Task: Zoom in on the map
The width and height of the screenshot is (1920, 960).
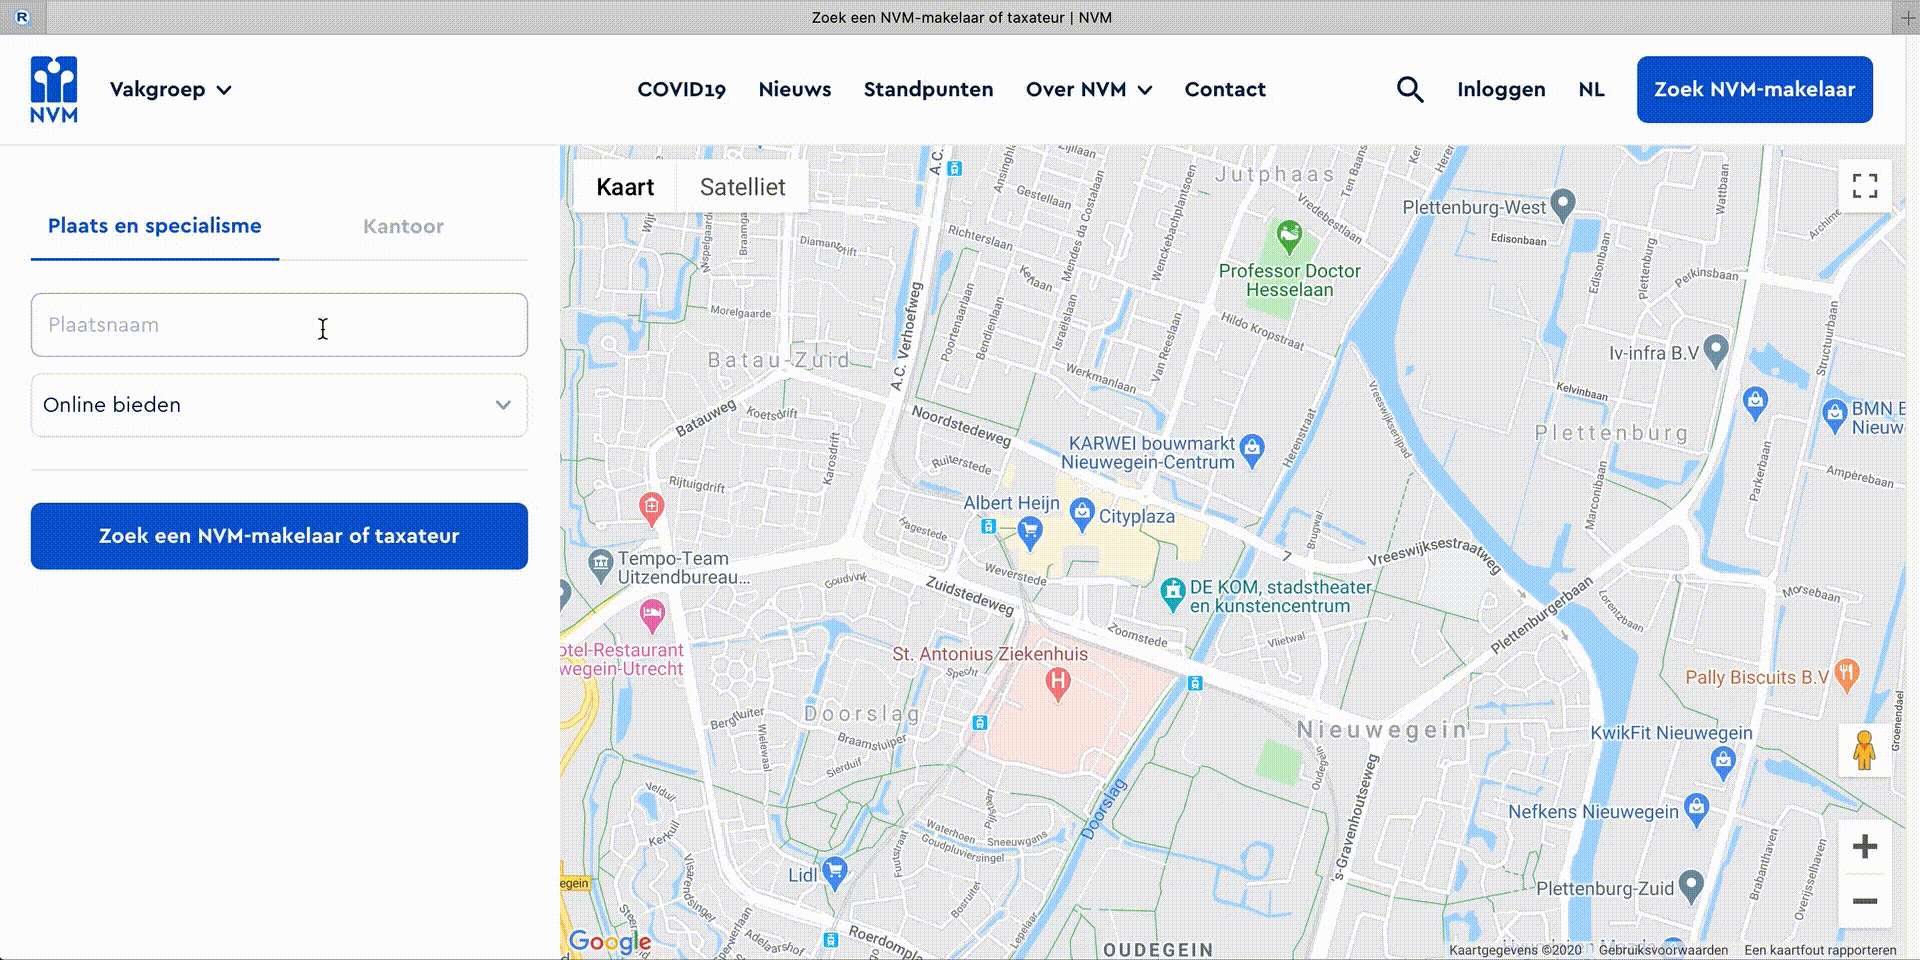Action: [x=1865, y=847]
